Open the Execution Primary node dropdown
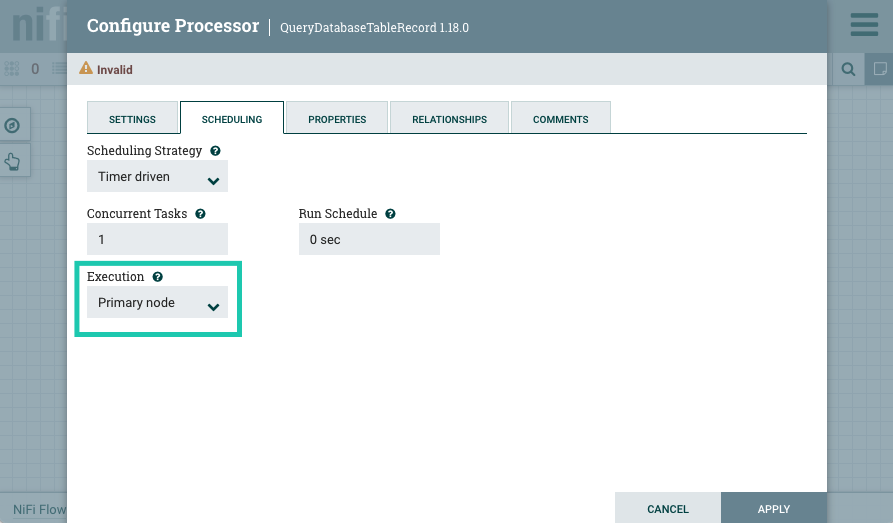The width and height of the screenshot is (893, 523). click(x=157, y=303)
